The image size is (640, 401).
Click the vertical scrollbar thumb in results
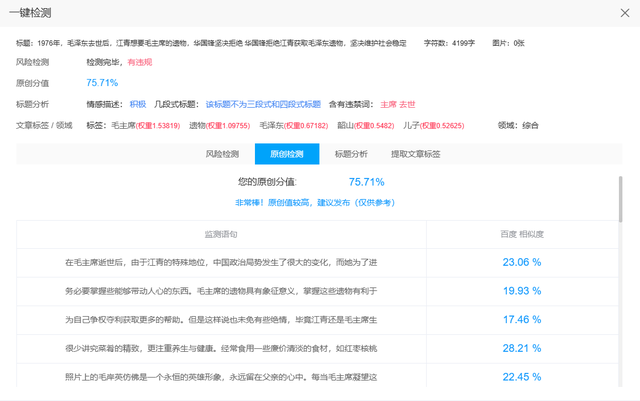620,199
